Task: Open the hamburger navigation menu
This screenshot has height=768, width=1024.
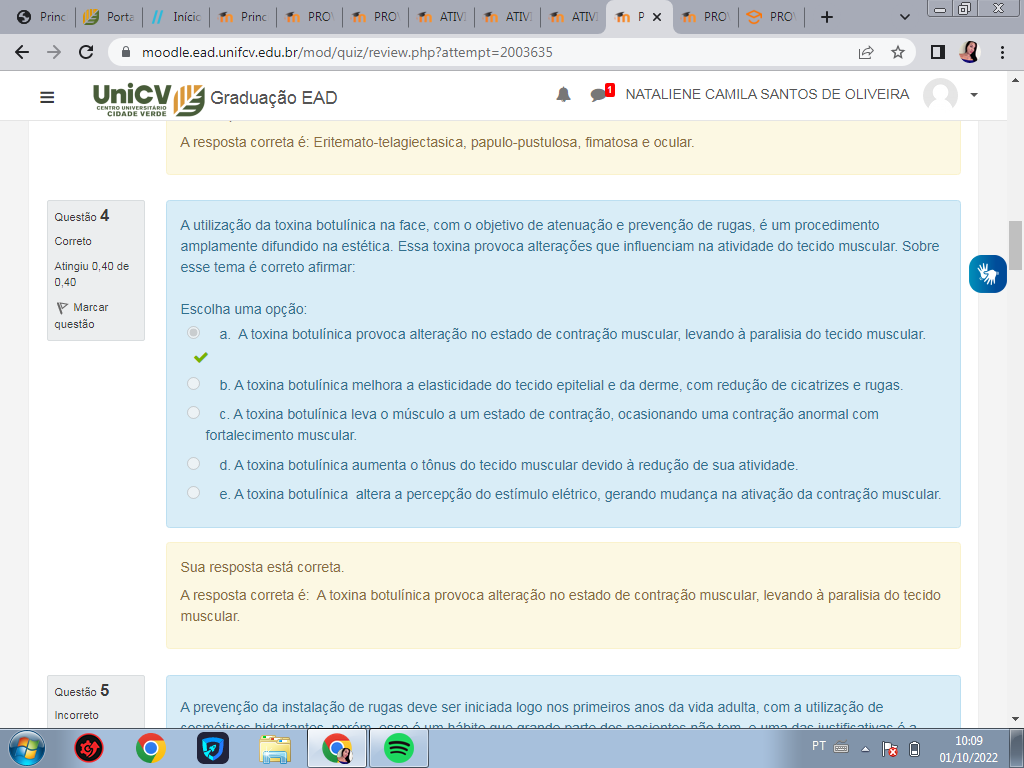Action: (x=47, y=97)
